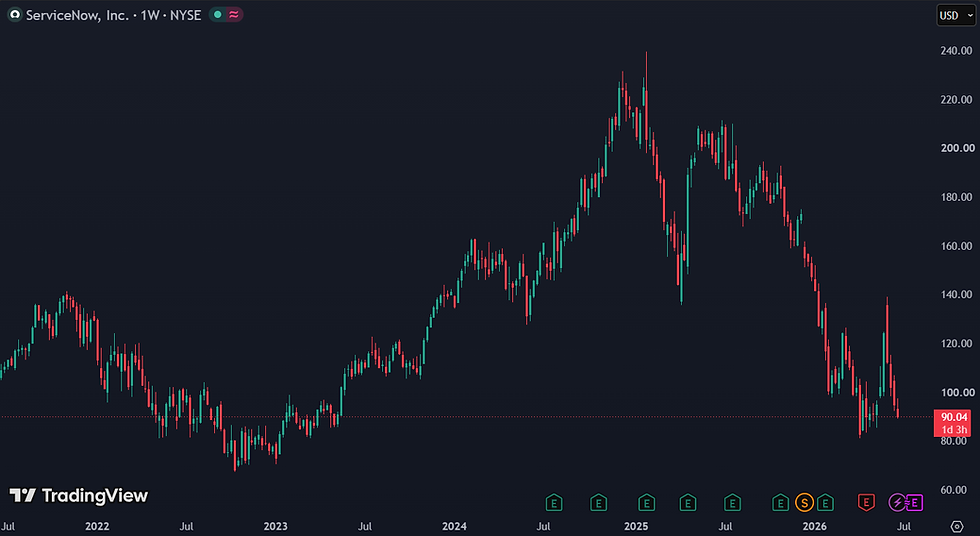This screenshot has width=980, height=536.
Task: Click the ServiceNow logo icon next to the symbol name
Action: point(14,15)
